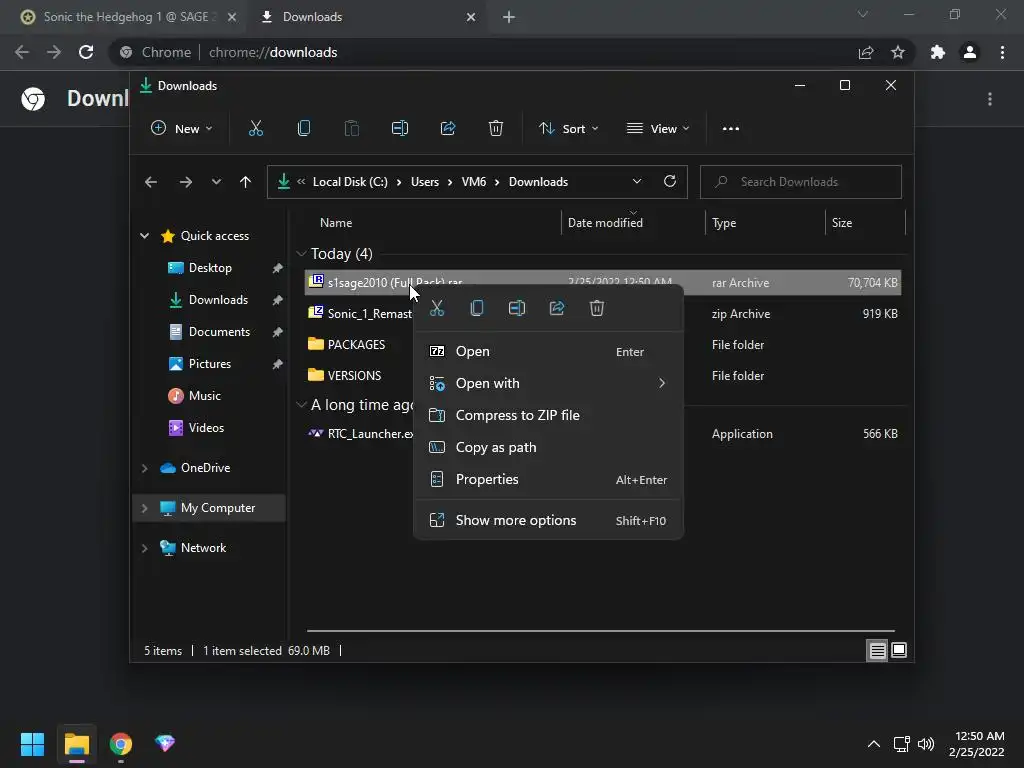The width and height of the screenshot is (1024, 768).
Task: Show hidden tray icons chevron
Action: 873,744
